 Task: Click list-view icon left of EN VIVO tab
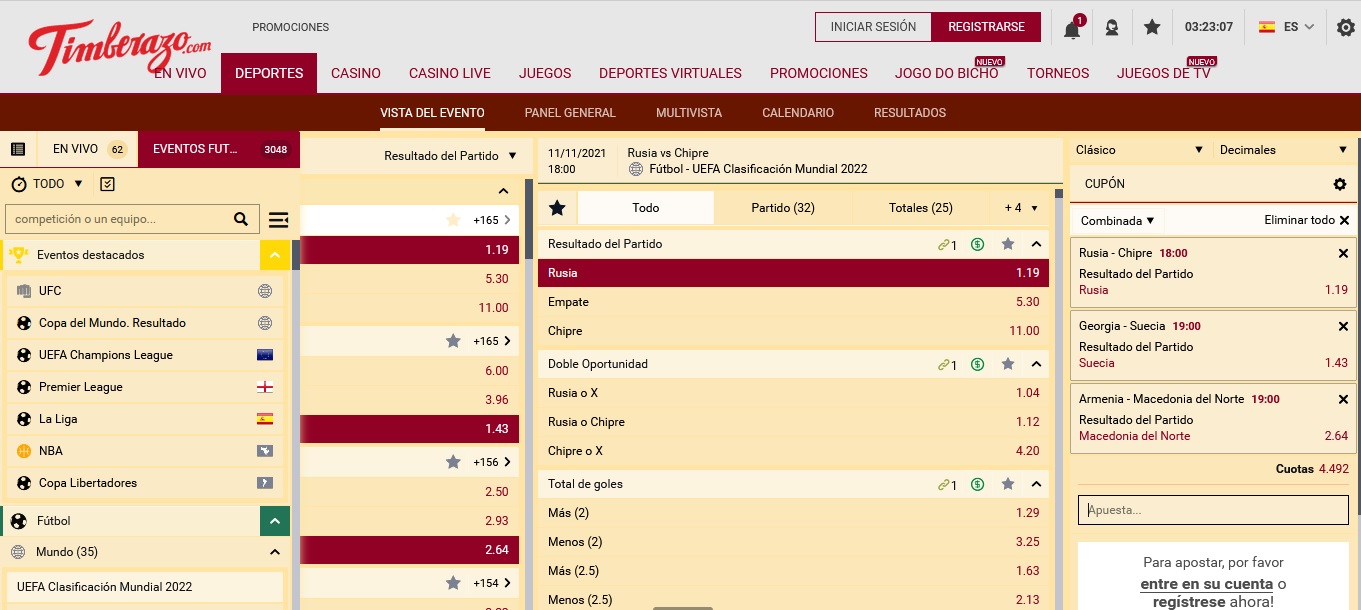coord(18,149)
